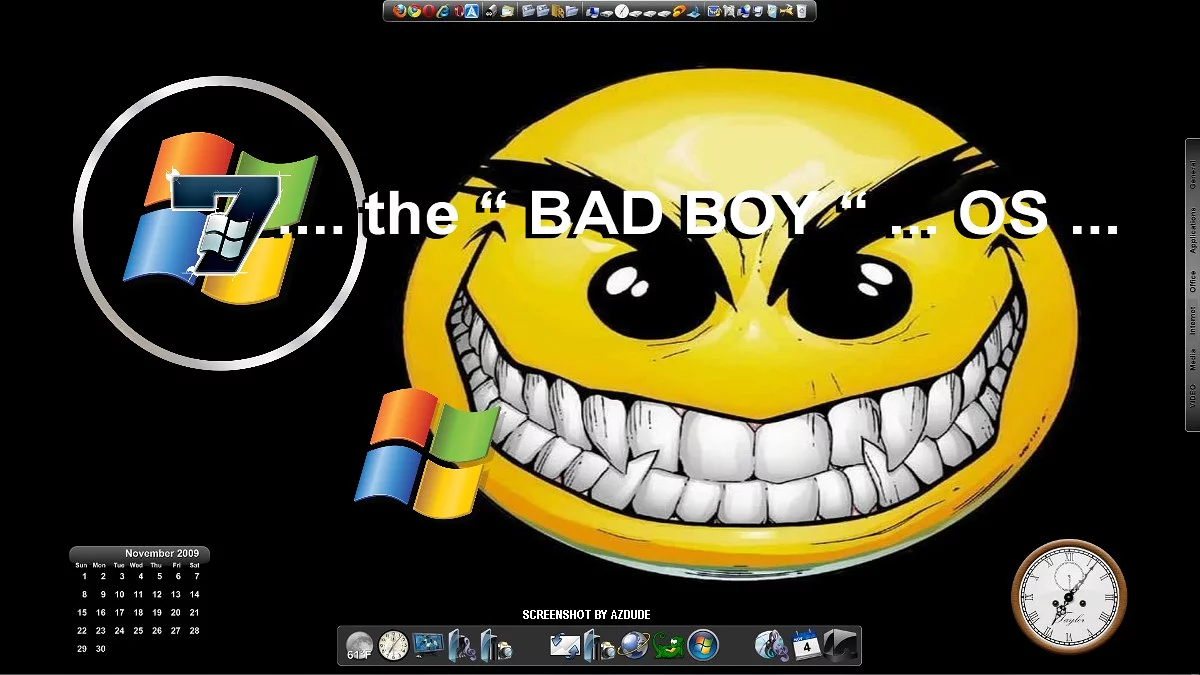
Task: Launch Google Chrome from the top dock
Action: [x=414, y=12]
